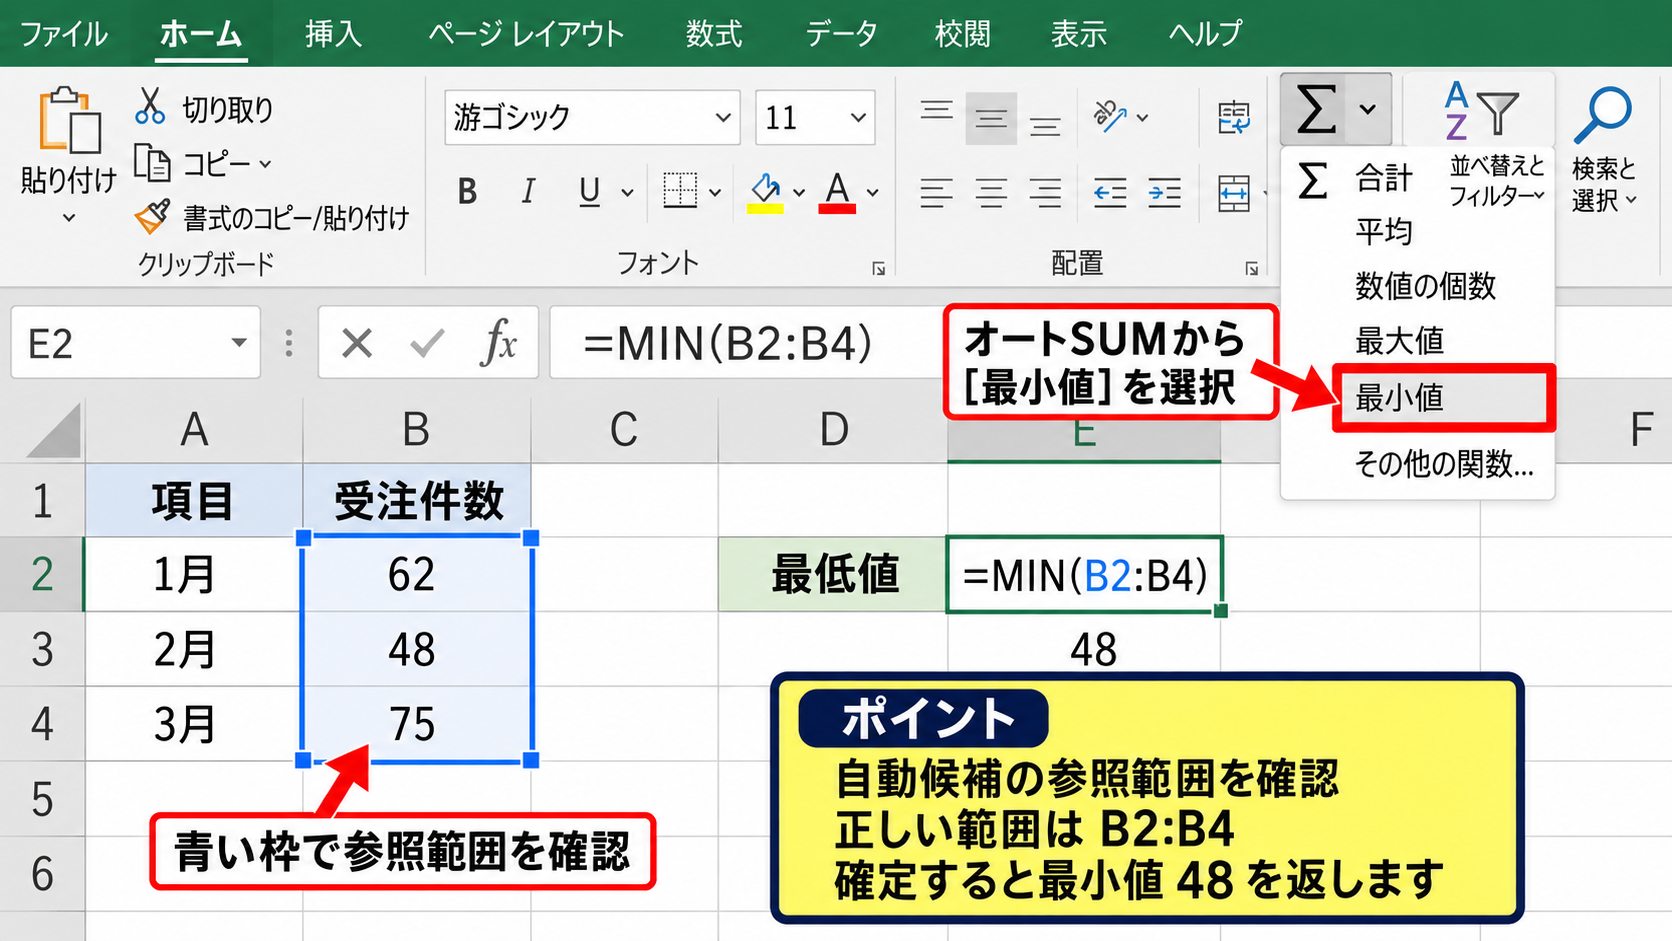Click the Decrease Indent icon
This screenshot has height=941, width=1672.
pyautogui.click(x=1110, y=192)
